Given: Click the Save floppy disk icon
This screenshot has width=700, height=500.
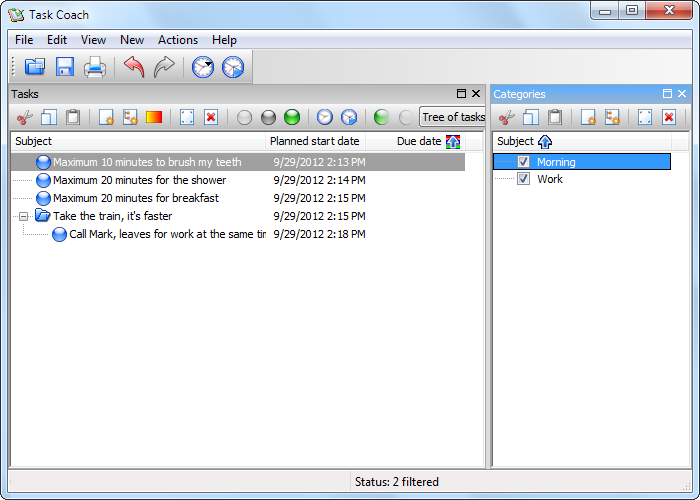Looking at the screenshot, I should point(65,67).
